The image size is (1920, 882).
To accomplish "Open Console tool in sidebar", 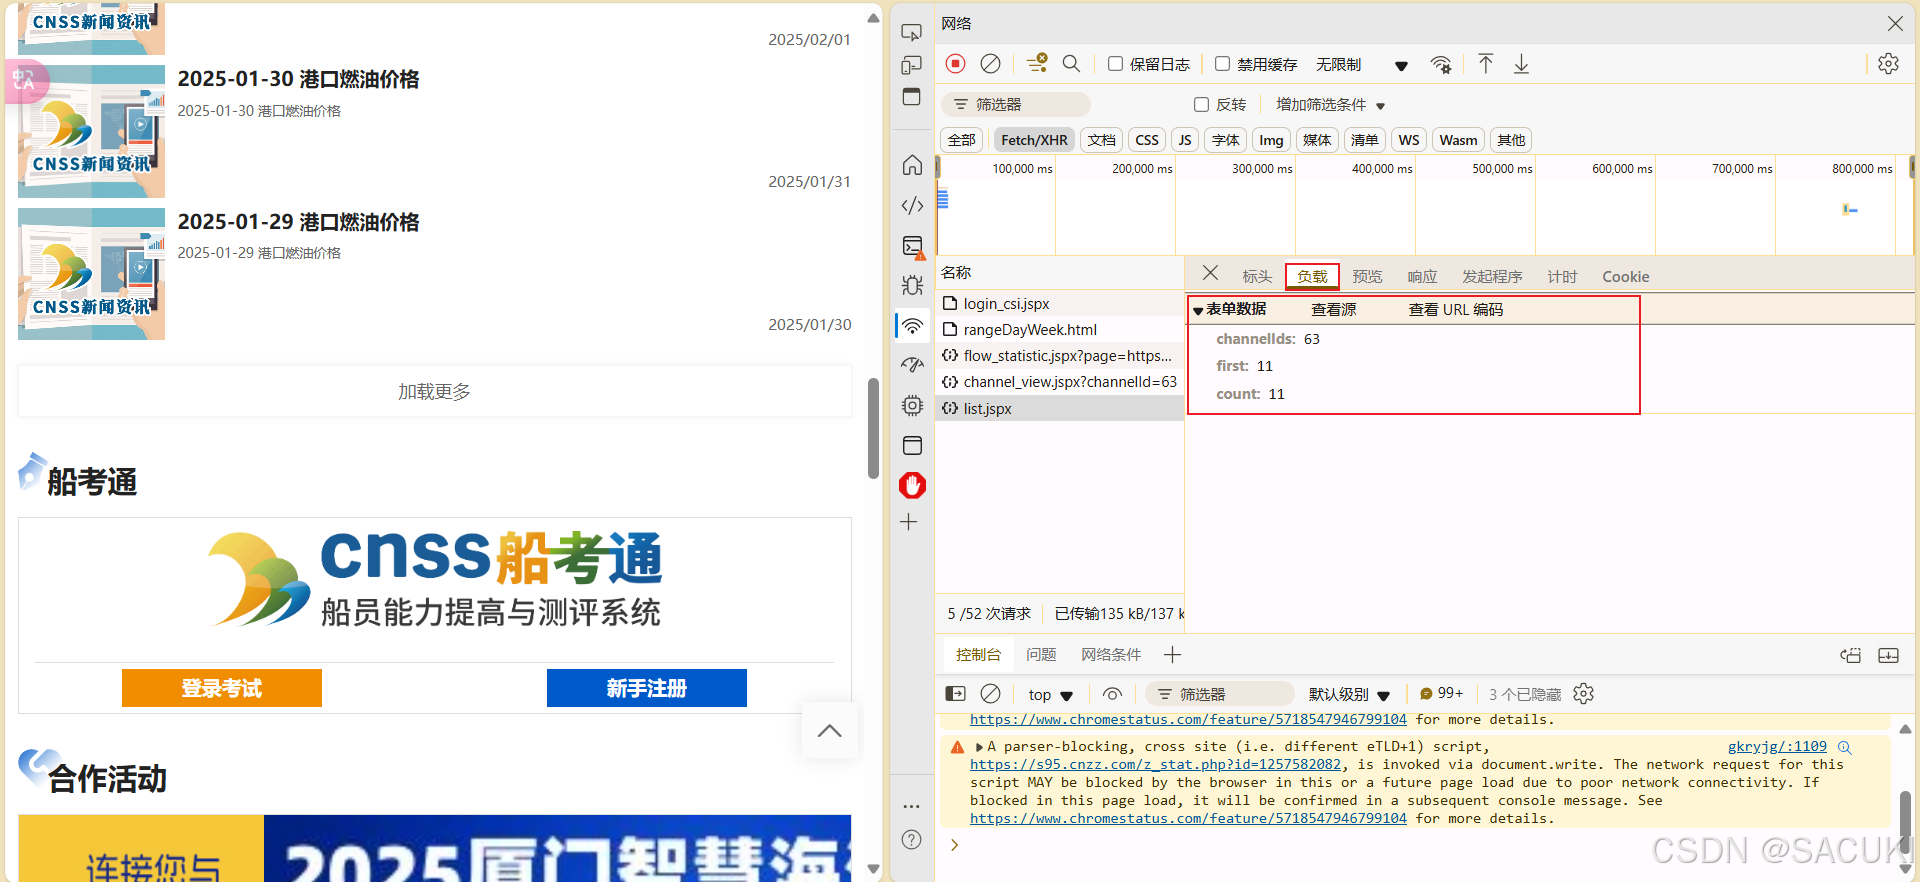I will (x=912, y=246).
